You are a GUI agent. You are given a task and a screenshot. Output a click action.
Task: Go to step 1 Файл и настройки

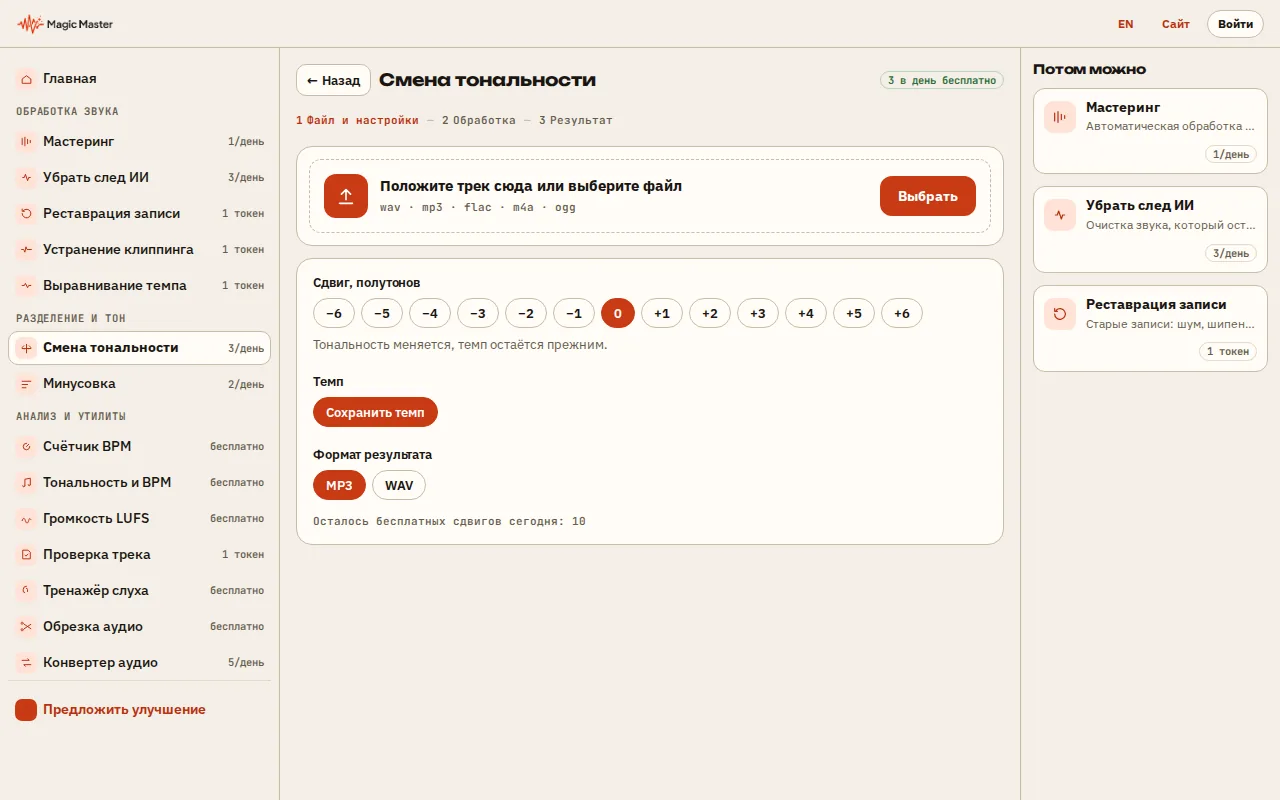click(x=357, y=120)
